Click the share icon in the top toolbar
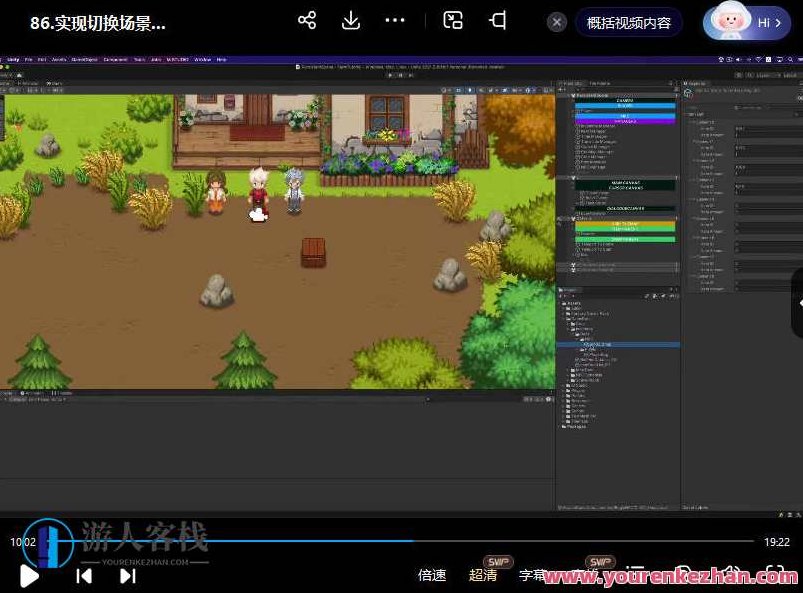Viewport: 803px width, 593px height. 306,20
